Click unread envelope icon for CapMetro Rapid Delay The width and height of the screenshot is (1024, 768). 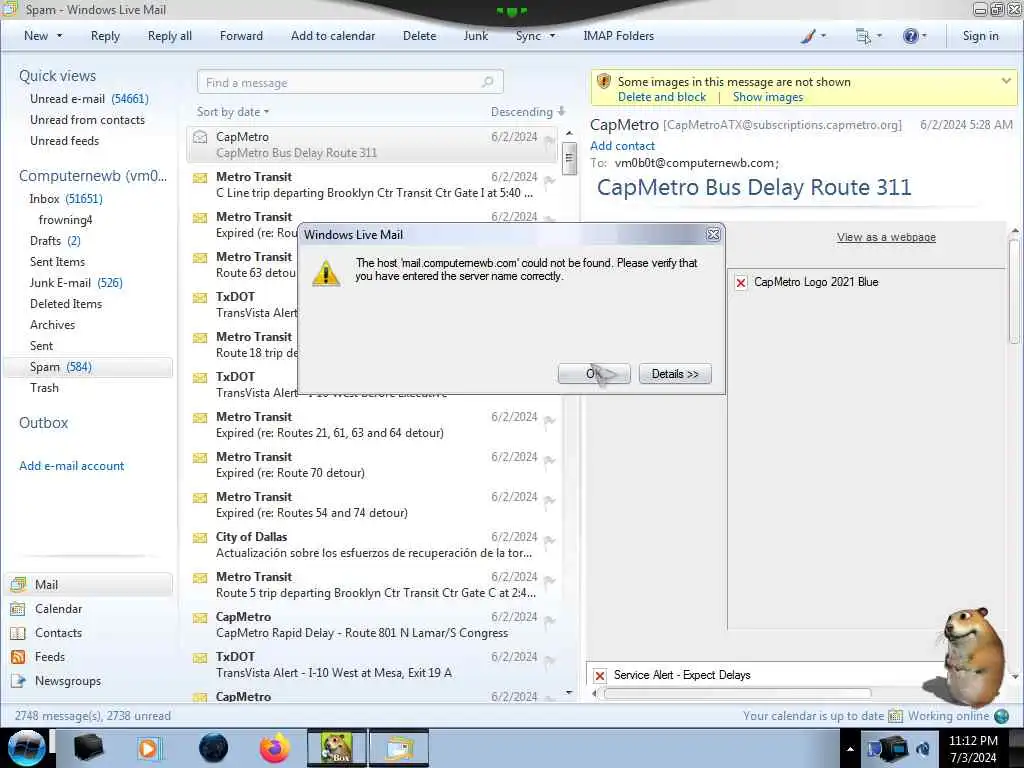tap(200, 618)
